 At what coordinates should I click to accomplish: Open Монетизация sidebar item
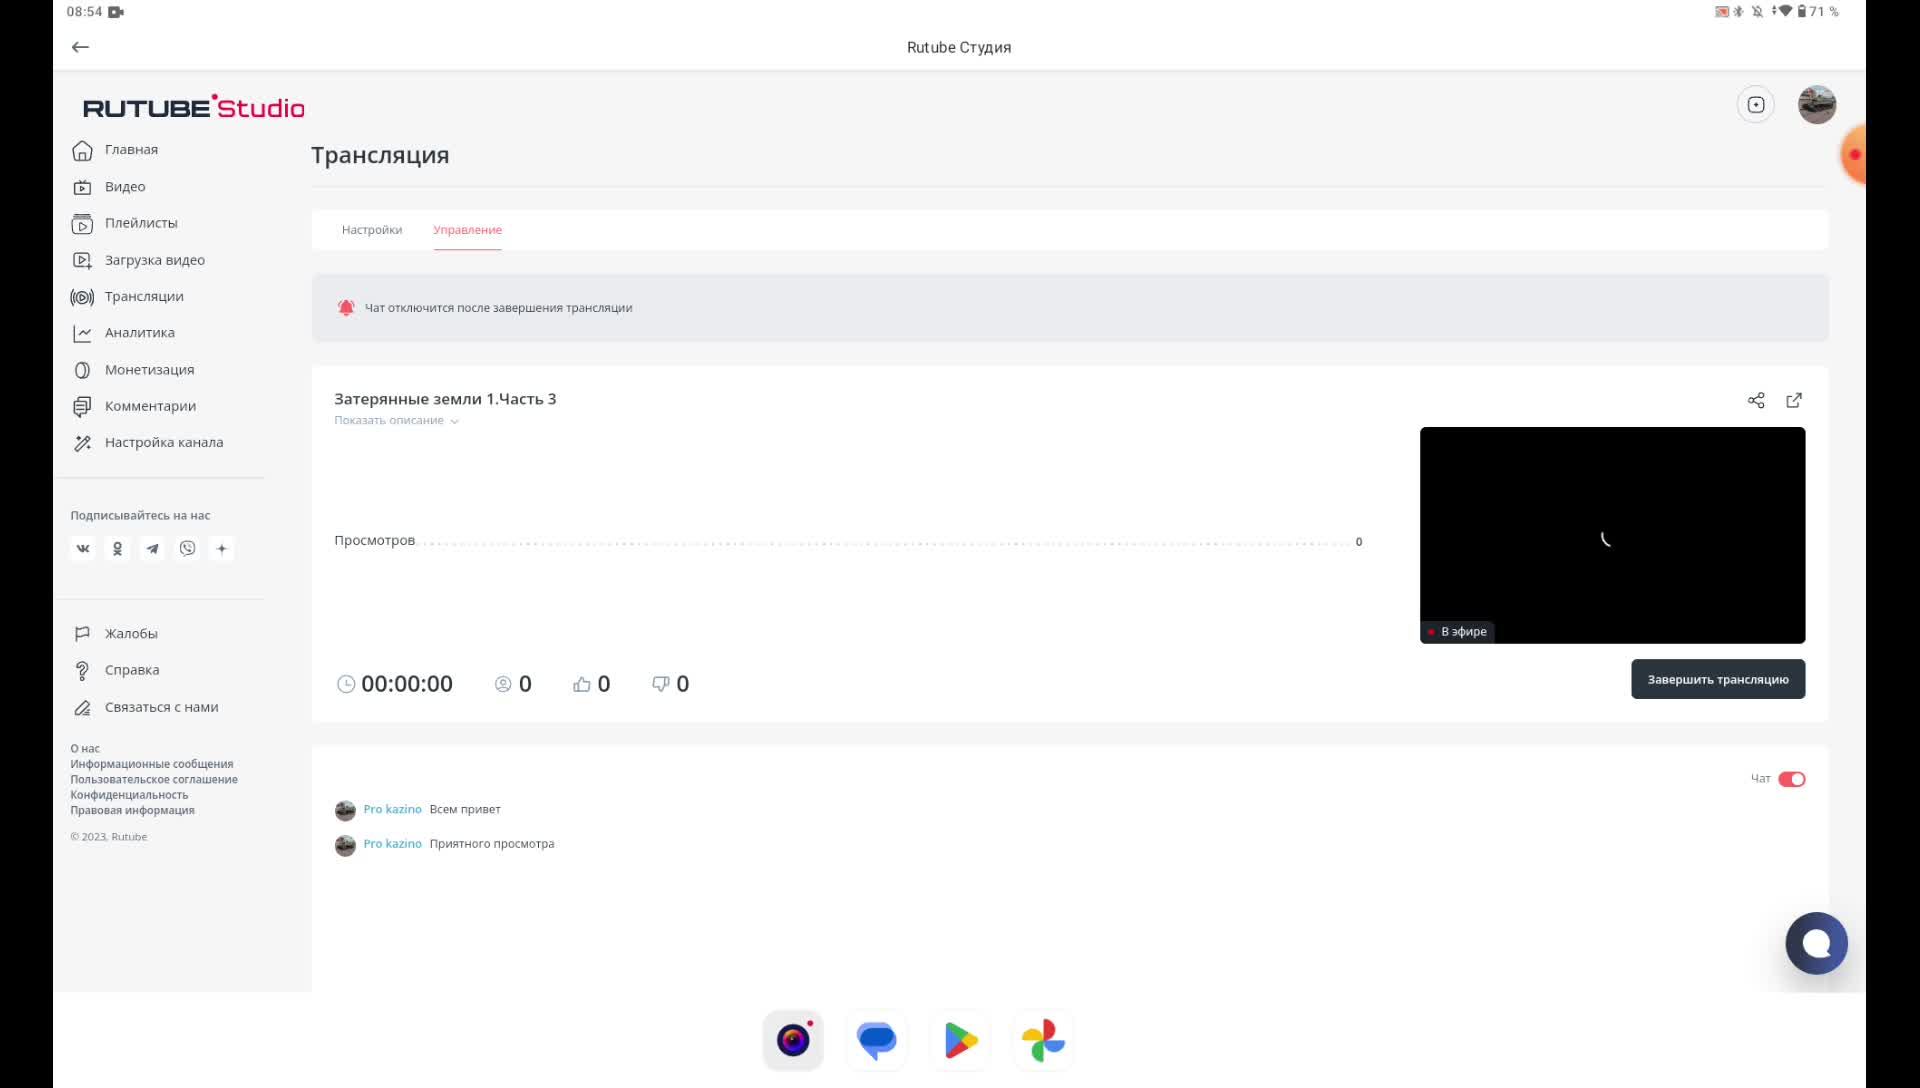tap(149, 370)
